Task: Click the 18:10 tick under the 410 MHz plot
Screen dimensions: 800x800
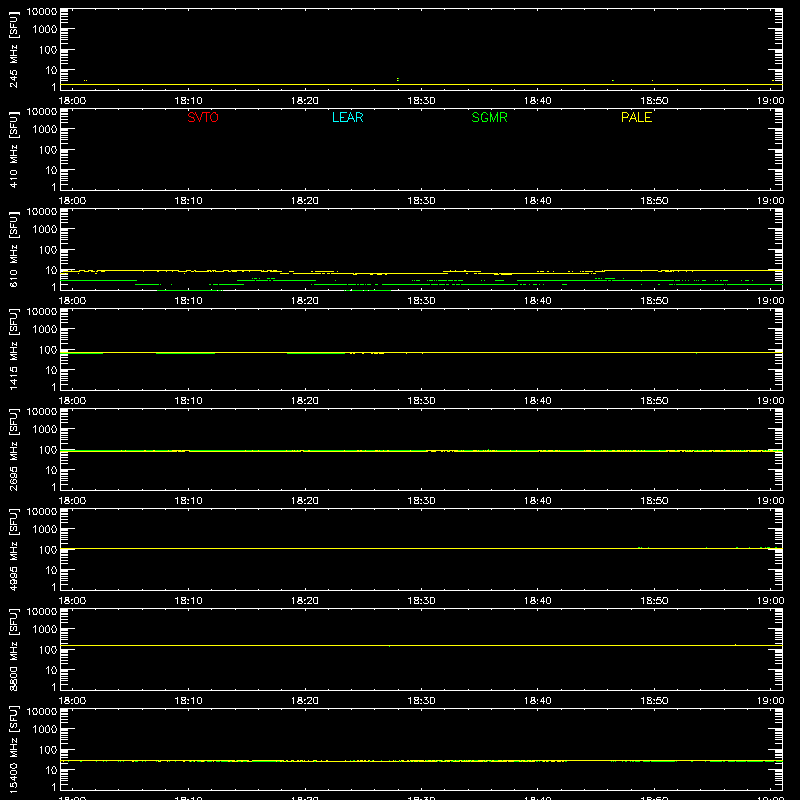Action: [189, 201]
